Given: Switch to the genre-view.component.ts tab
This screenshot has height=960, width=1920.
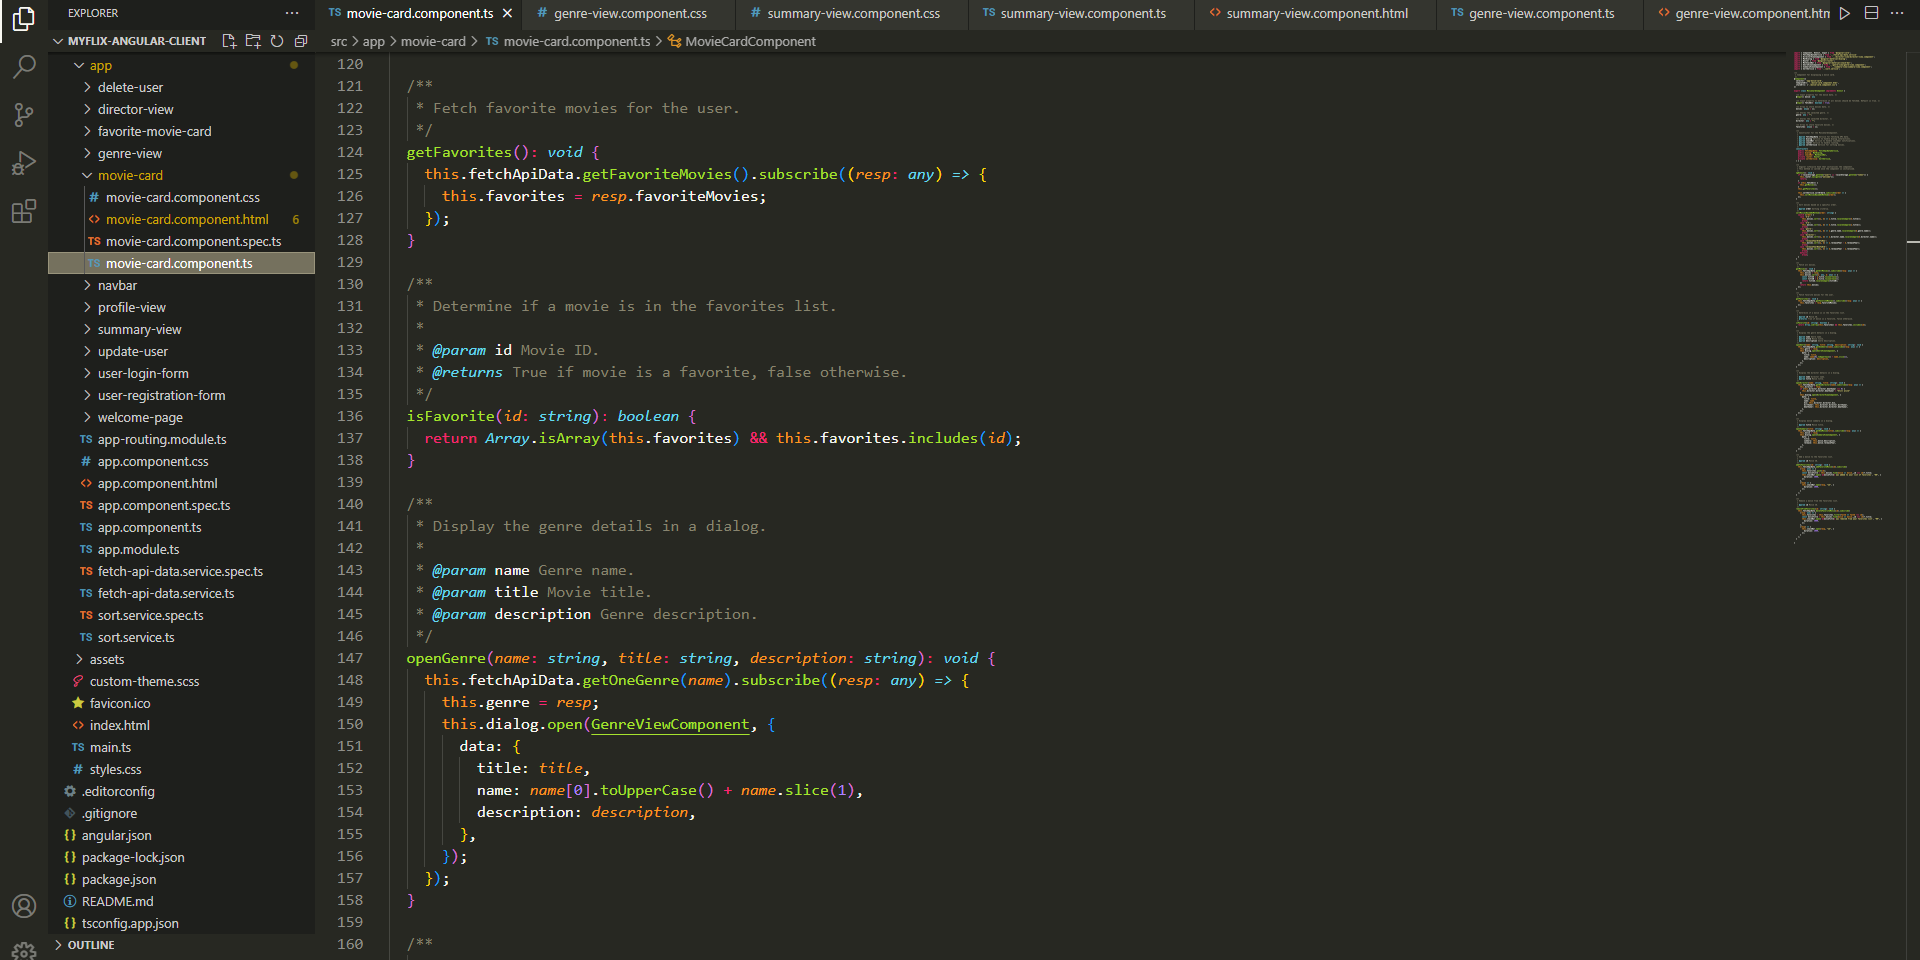Looking at the screenshot, I should [x=1541, y=13].
